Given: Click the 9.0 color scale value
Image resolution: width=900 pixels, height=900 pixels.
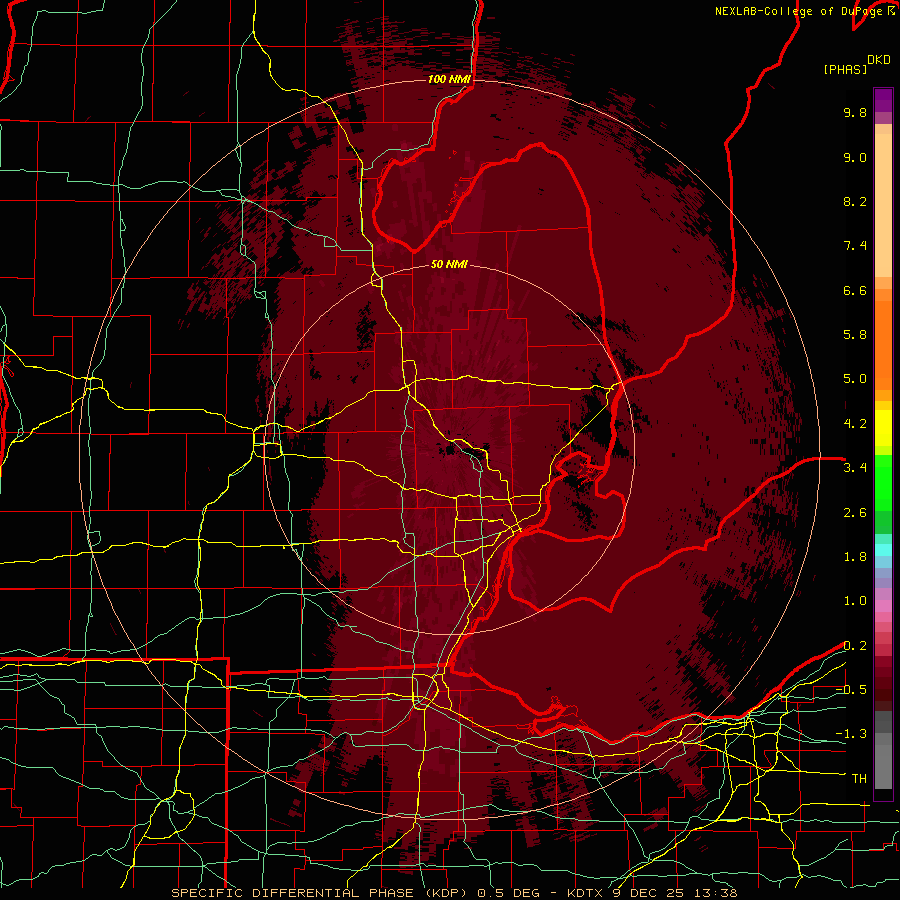Looking at the screenshot, I should click(855, 157).
